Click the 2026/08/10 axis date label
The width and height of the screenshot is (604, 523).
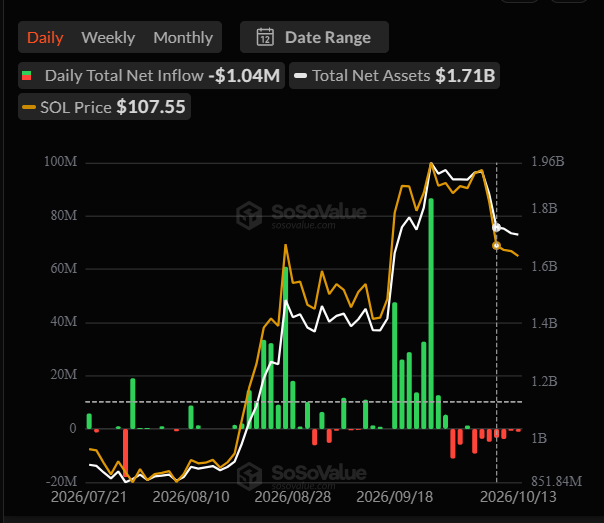(x=191, y=497)
